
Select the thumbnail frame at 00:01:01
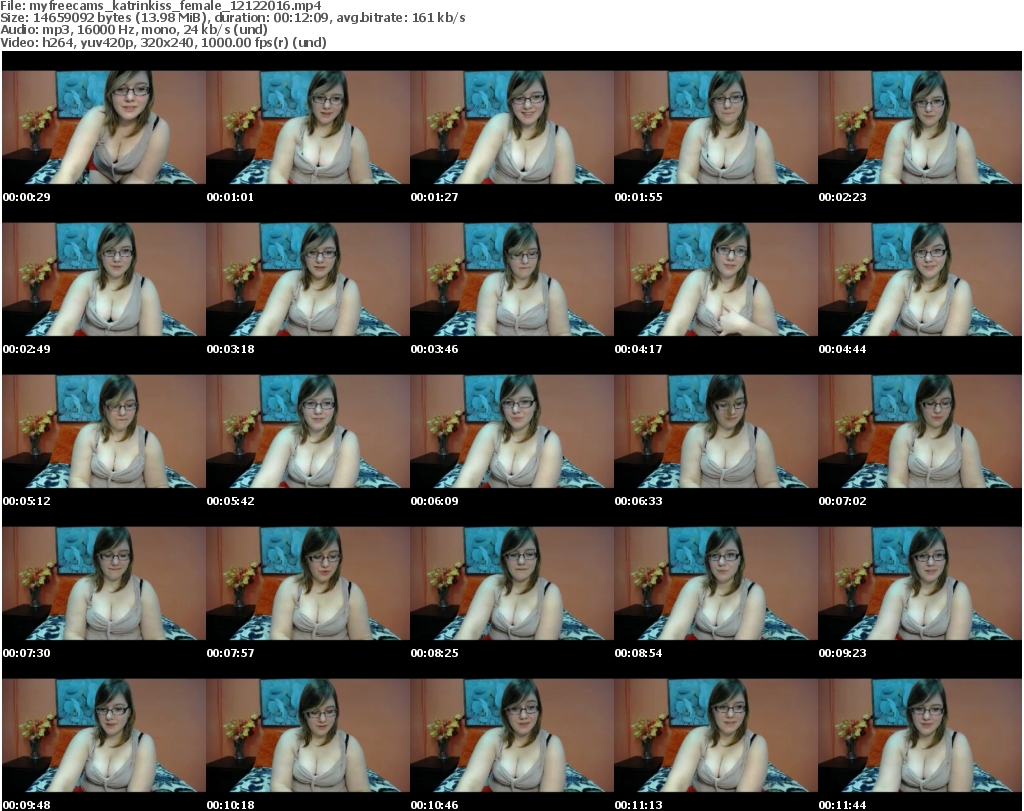pyautogui.click(x=308, y=127)
